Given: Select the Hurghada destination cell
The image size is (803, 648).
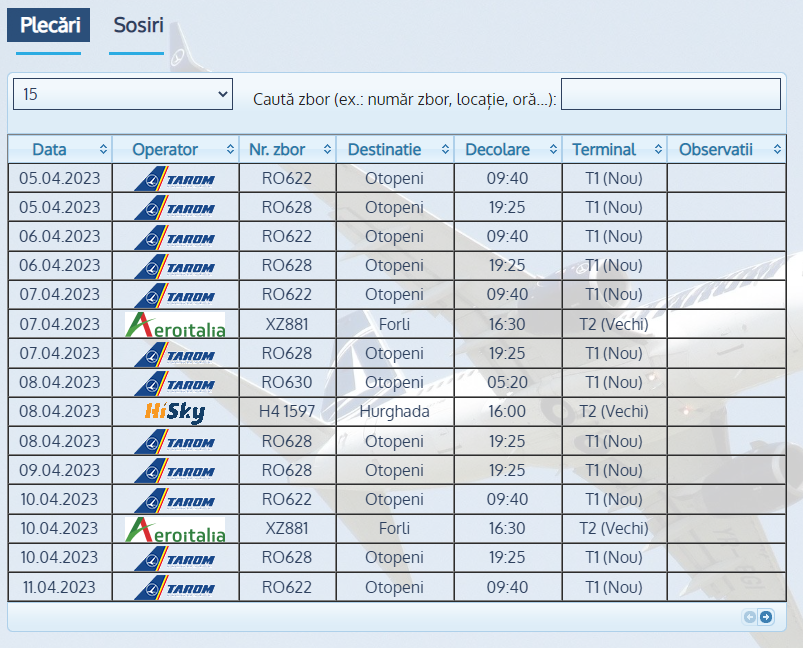Looking at the screenshot, I should pos(394,412).
